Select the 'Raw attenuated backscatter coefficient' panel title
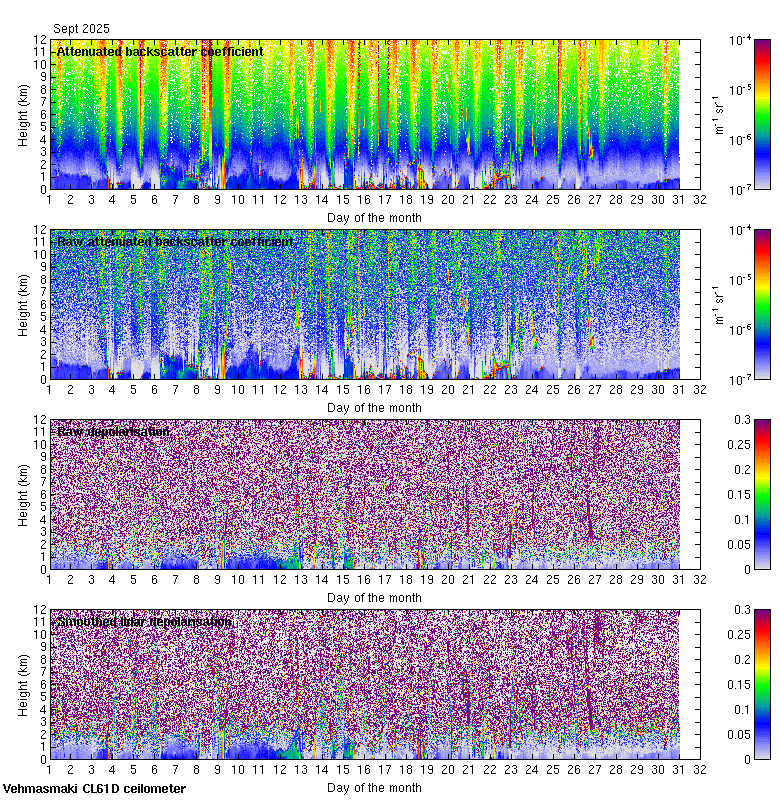This screenshot has height=800, width=780. [x=175, y=241]
